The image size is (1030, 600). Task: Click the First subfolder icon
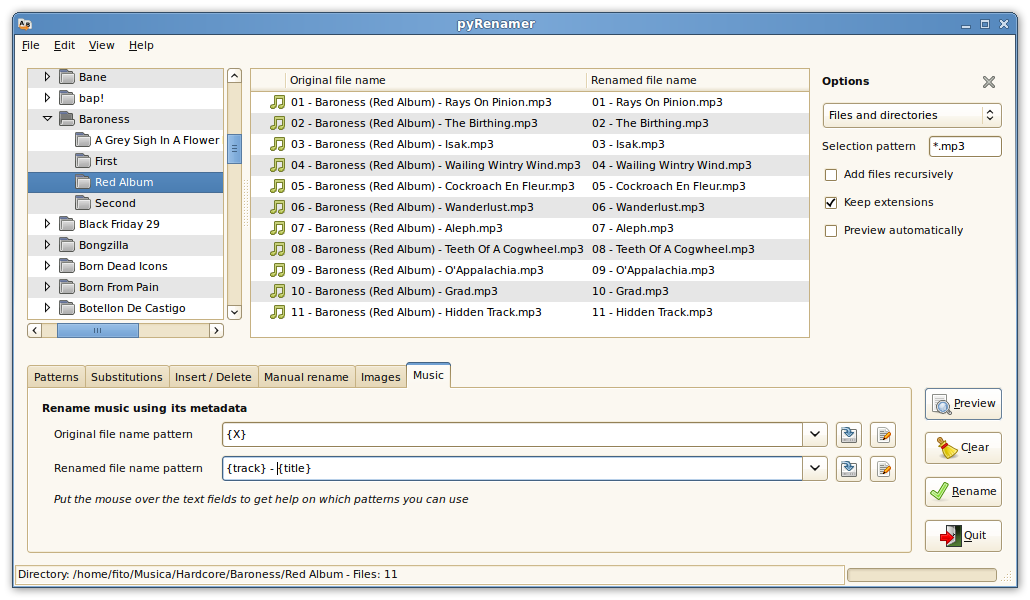point(83,161)
